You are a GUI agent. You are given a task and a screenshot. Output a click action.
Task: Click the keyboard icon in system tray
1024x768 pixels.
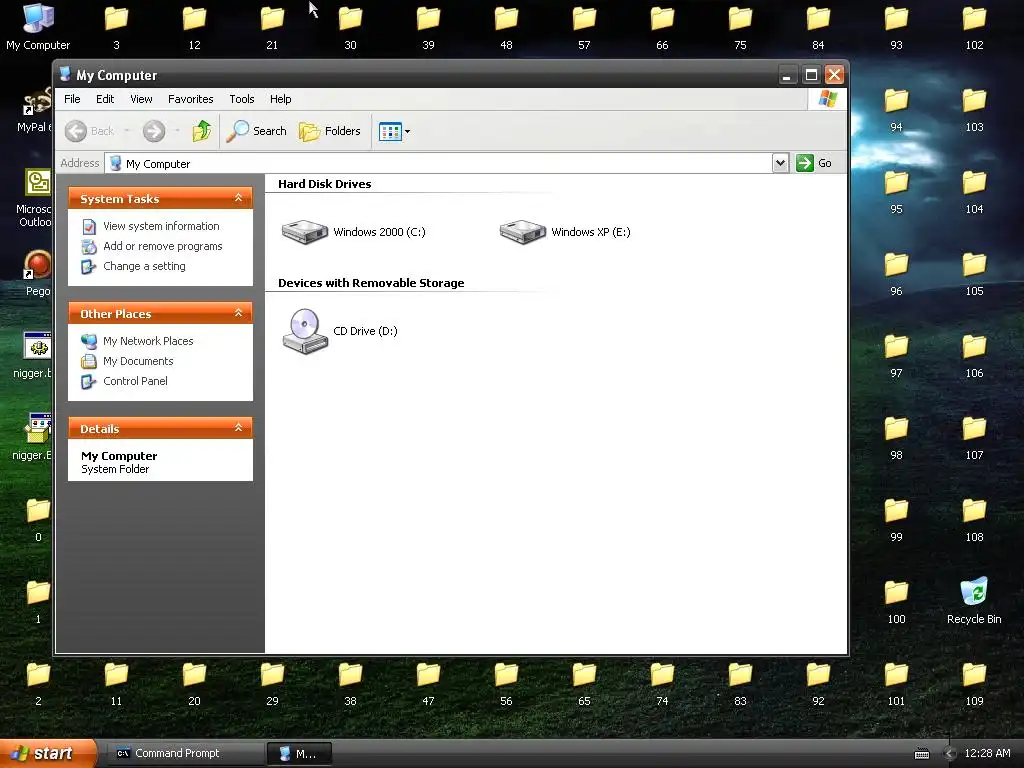(921, 754)
